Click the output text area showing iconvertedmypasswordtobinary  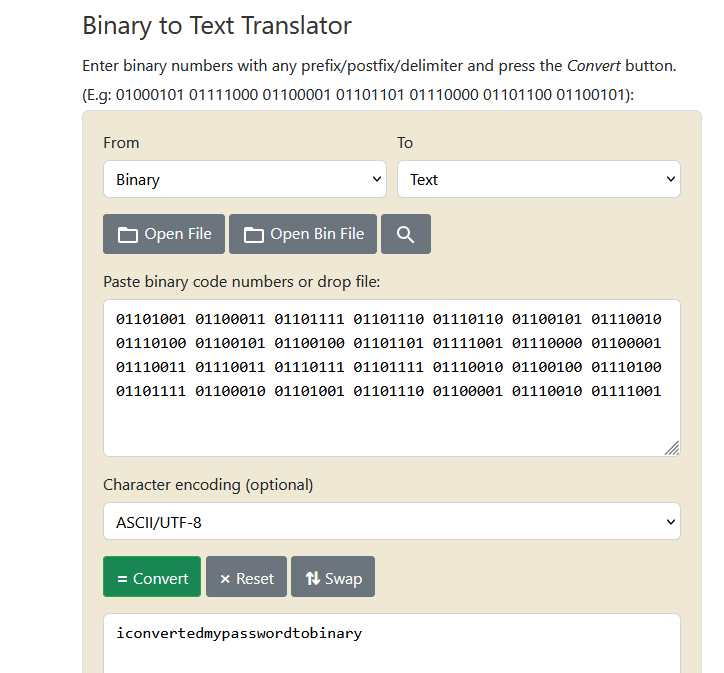tap(392, 643)
